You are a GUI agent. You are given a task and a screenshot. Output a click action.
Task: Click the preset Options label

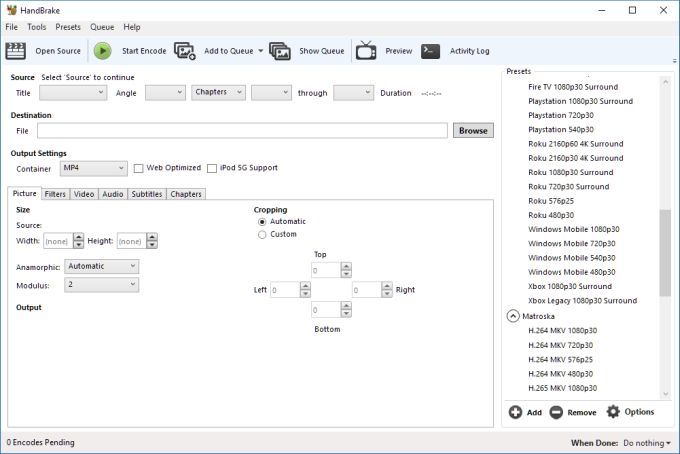(x=639, y=412)
